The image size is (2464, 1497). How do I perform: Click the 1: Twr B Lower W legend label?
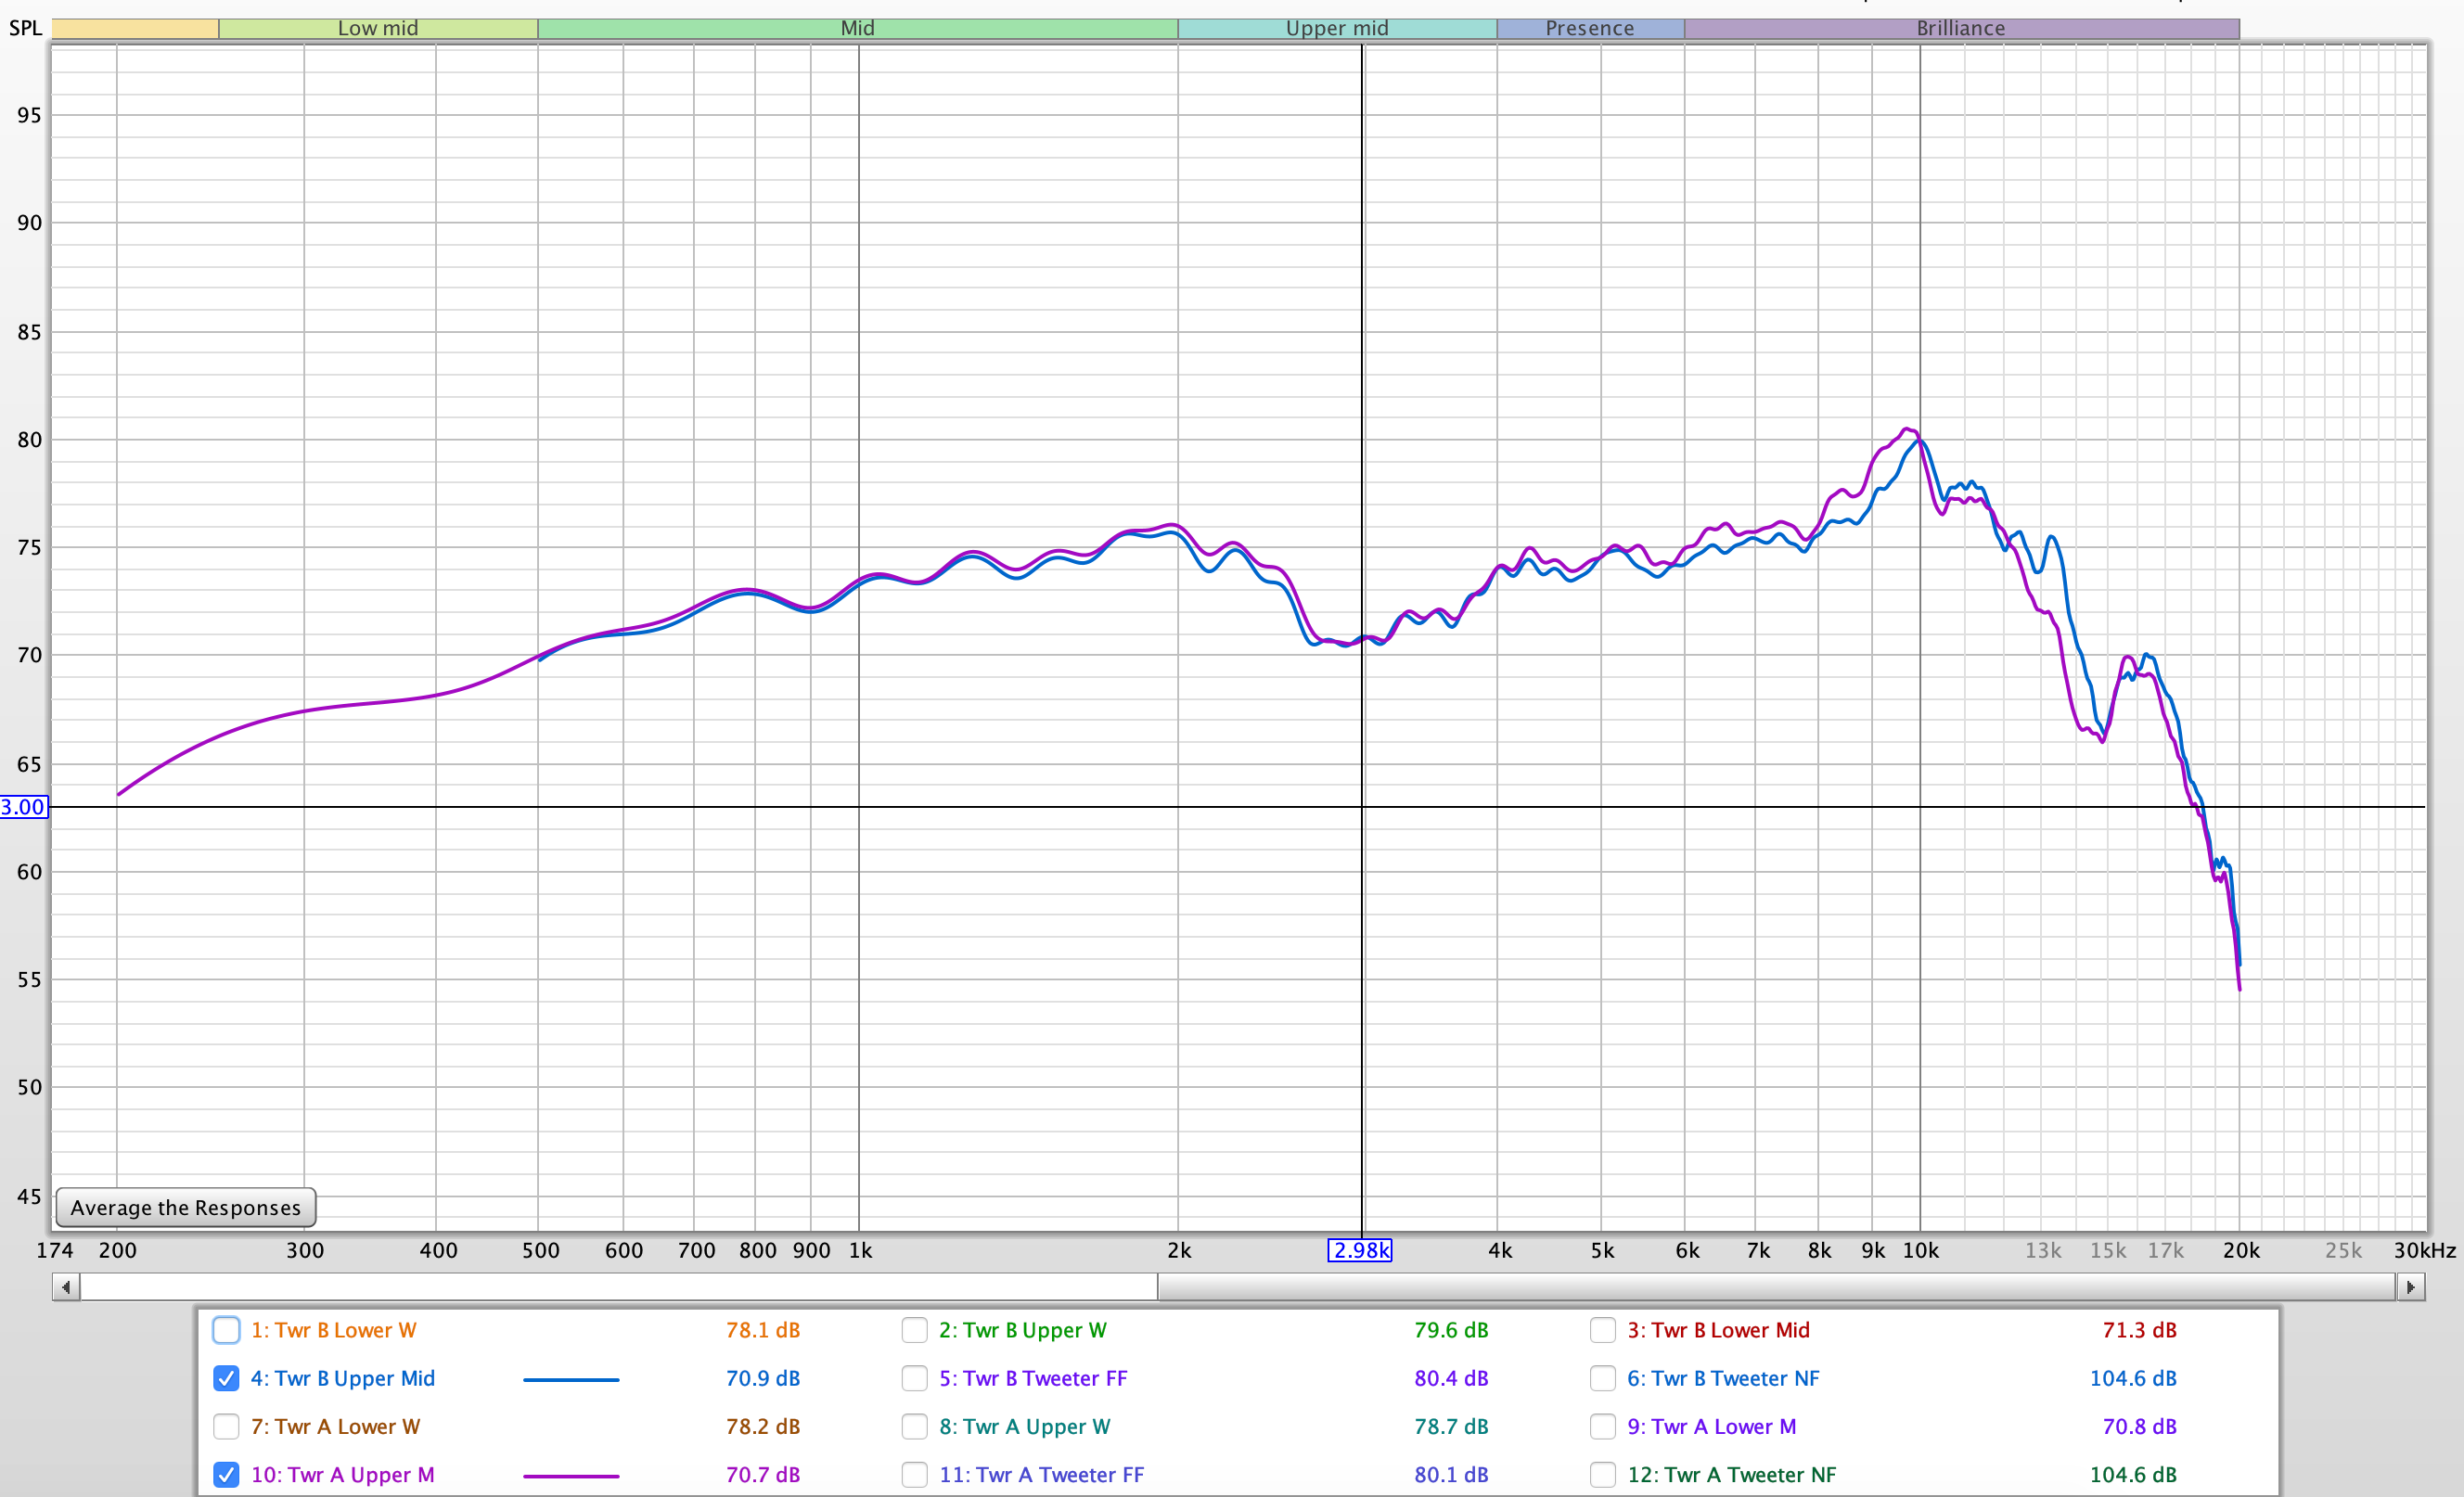pyautogui.click(x=333, y=1330)
